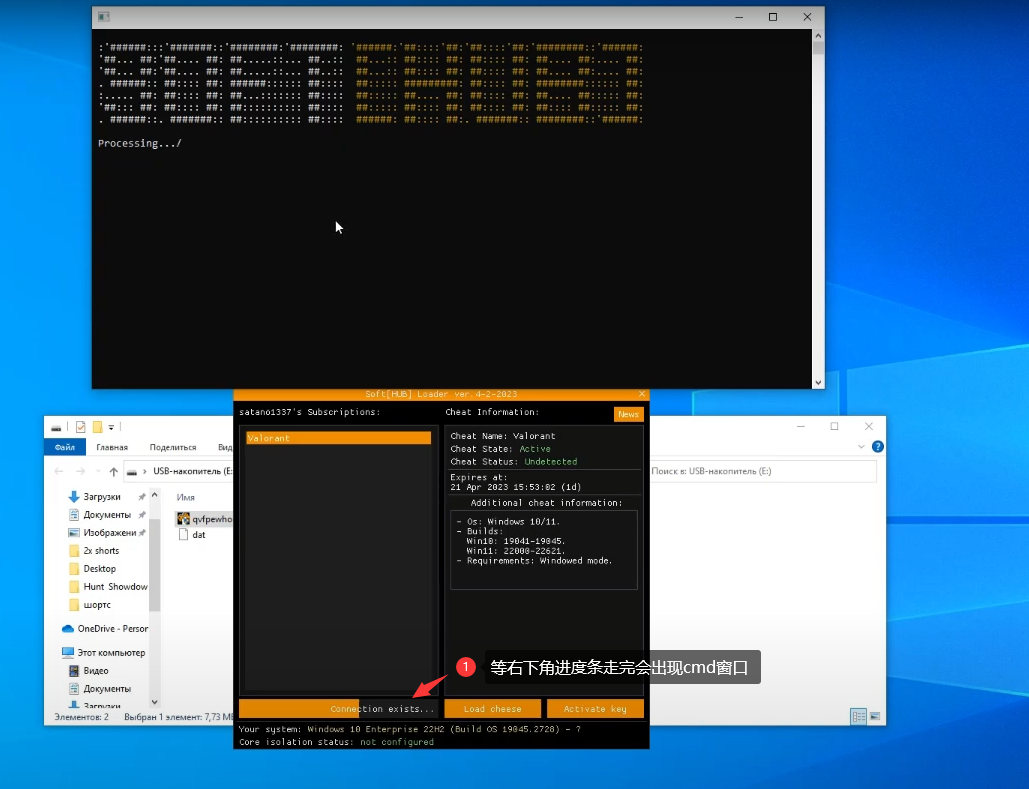
Task: Open the quick access toolbar customize dropdown
Action: (x=110, y=427)
